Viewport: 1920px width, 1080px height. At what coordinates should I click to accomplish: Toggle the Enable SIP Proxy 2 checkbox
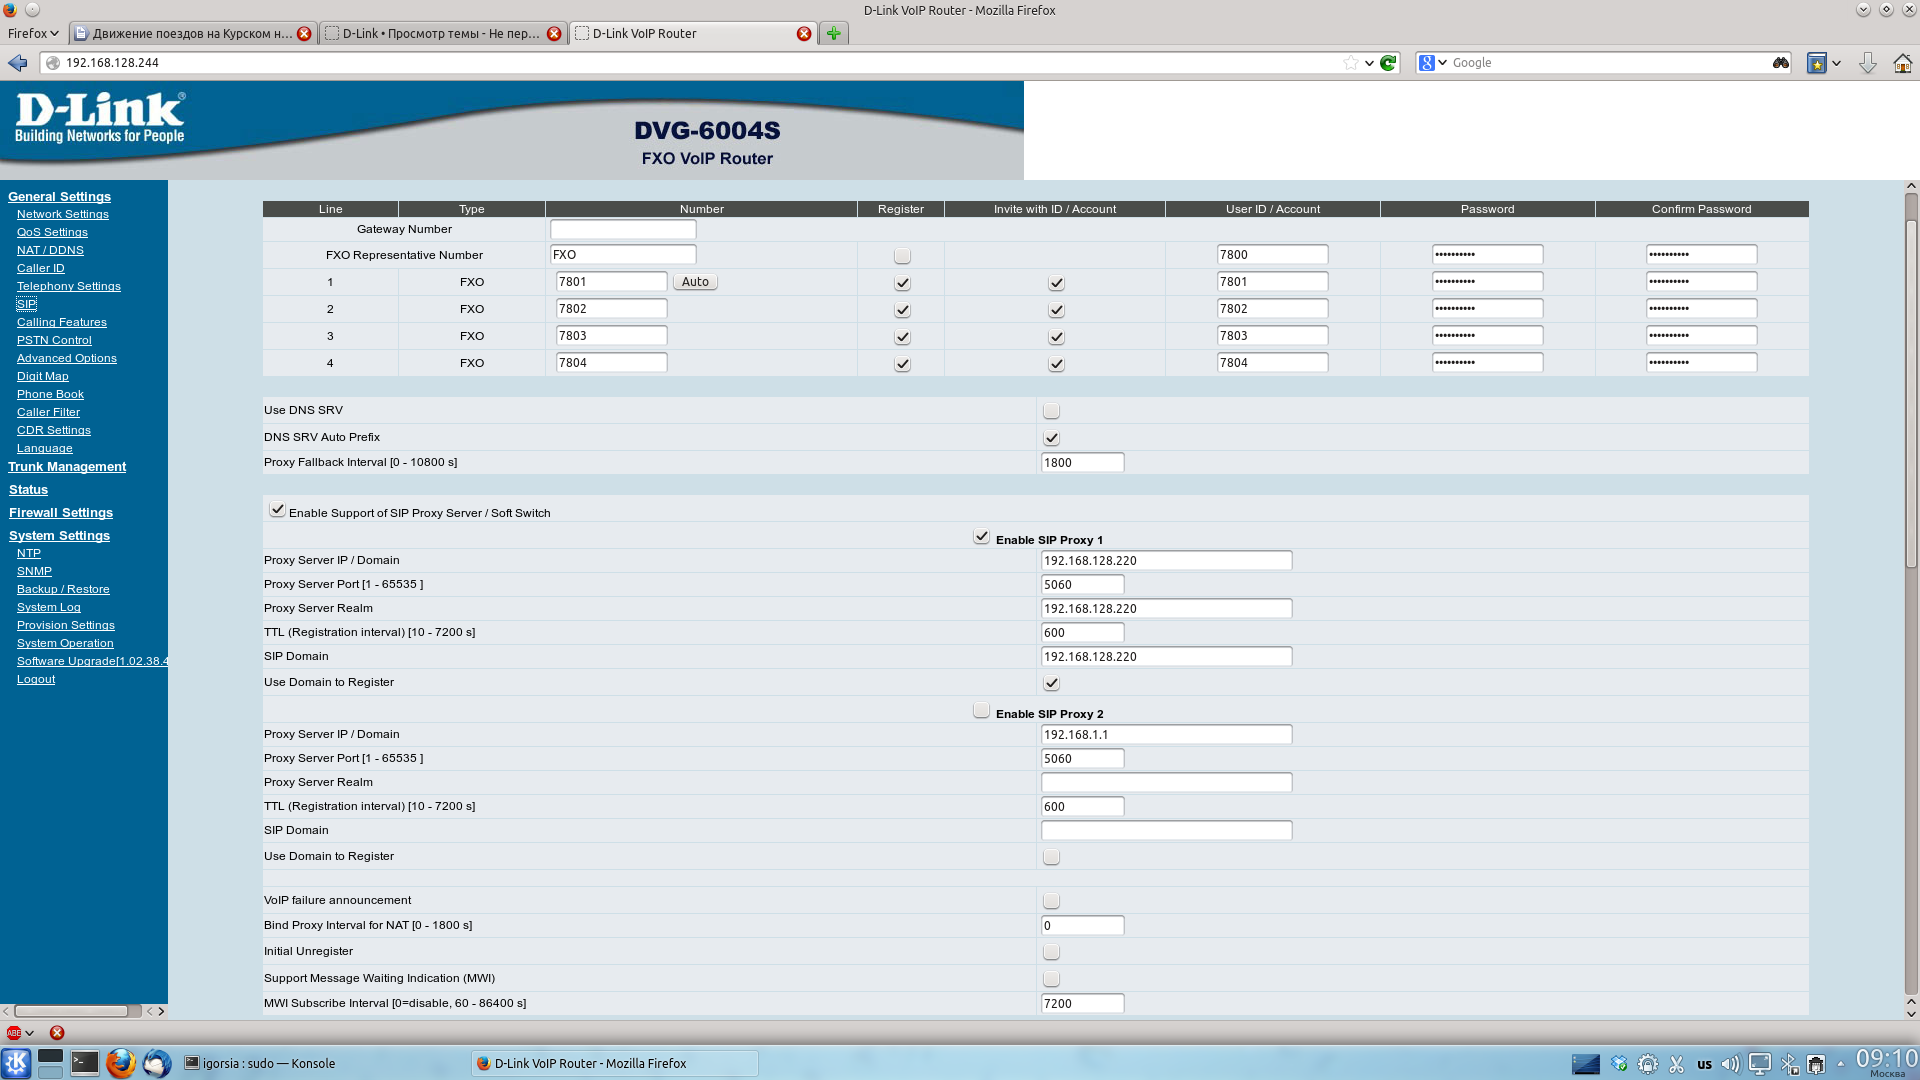point(981,711)
